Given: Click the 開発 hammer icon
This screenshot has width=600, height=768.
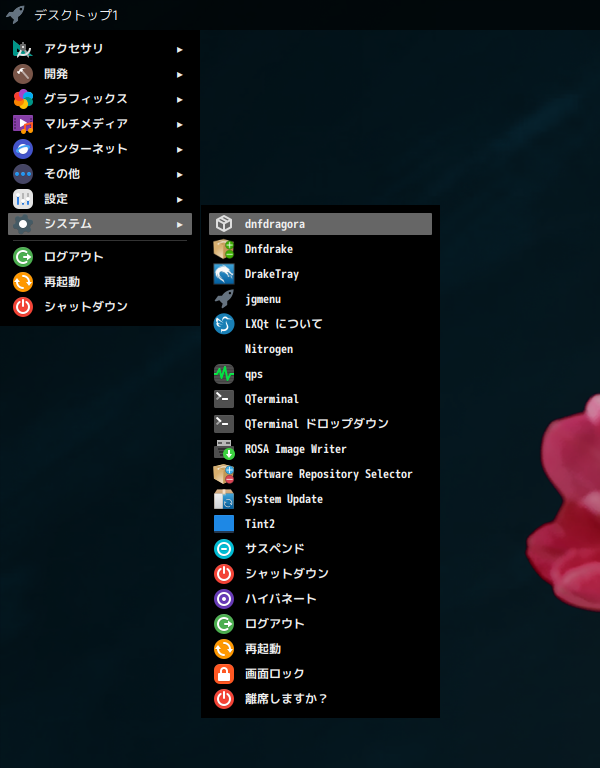Looking at the screenshot, I should (x=23, y=74).
